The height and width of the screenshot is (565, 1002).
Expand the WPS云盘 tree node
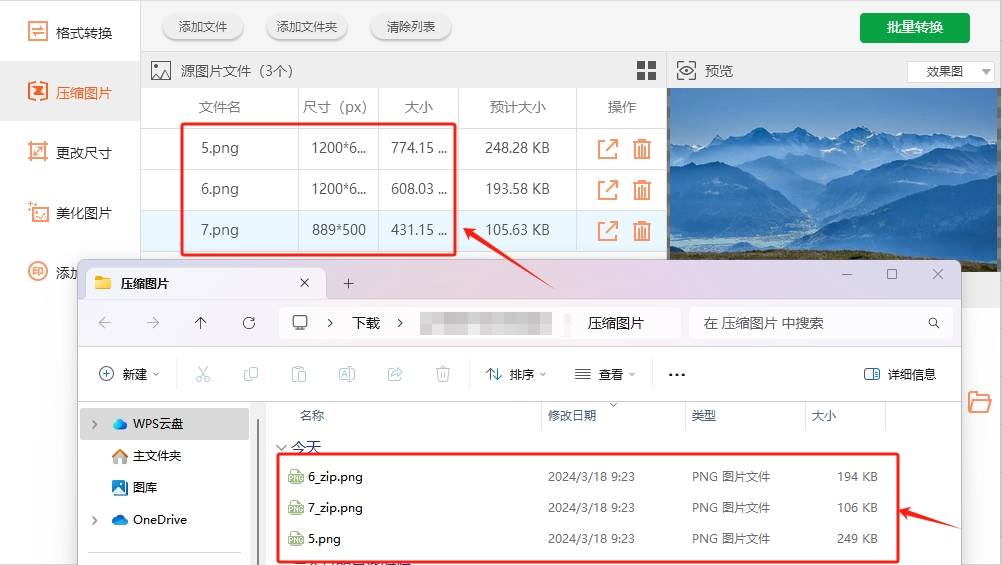tap(95, 424)
